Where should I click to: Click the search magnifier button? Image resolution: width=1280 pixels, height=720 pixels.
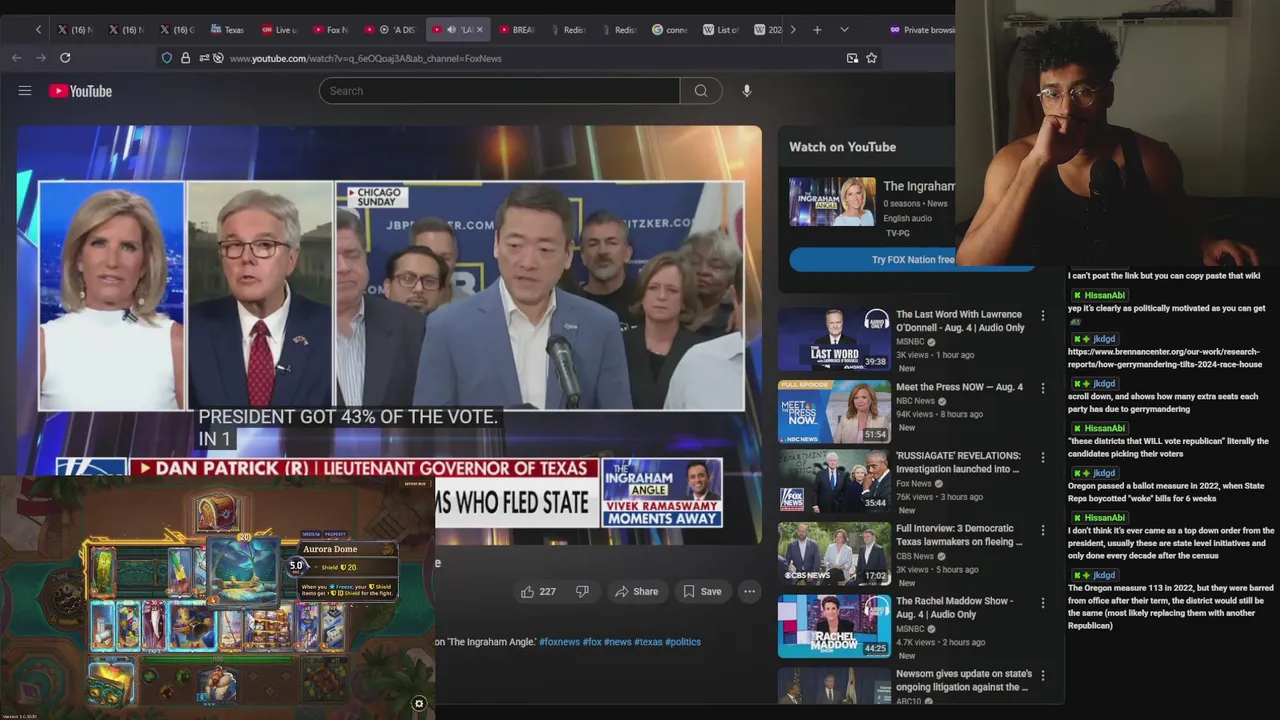pyautogui.click(x=701, y=91)
